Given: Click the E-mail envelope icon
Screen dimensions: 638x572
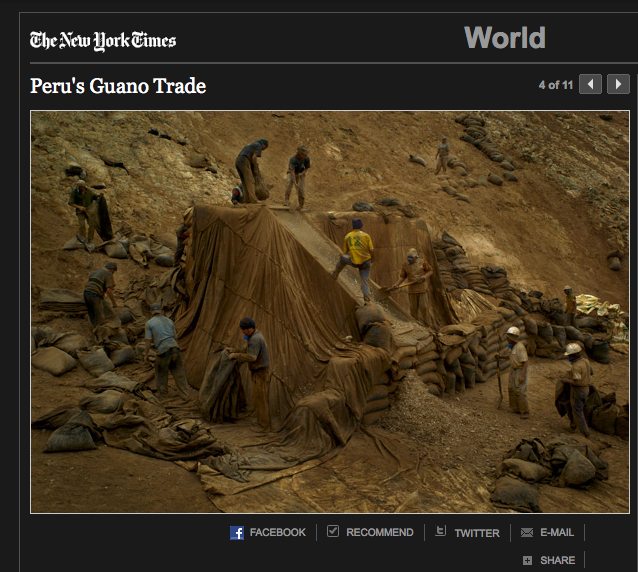Looking at the screenshot, I should click(527, 533).
